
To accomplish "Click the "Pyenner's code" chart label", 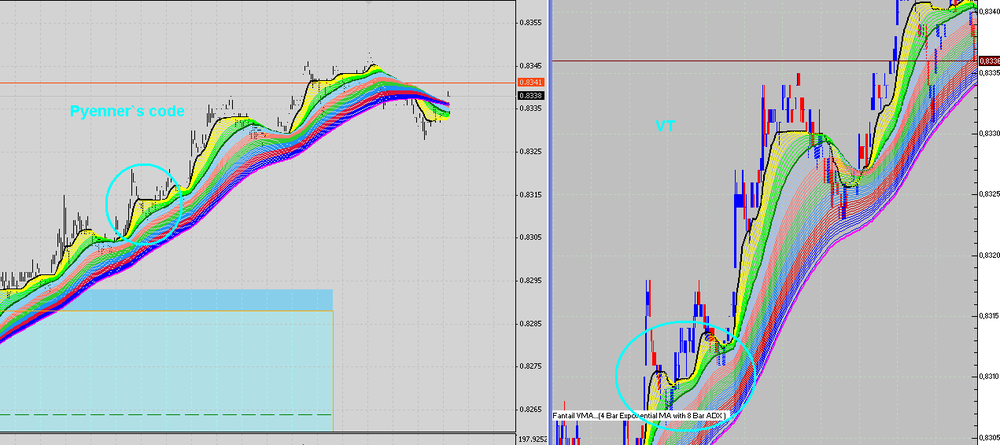I will tap(127, 111).
